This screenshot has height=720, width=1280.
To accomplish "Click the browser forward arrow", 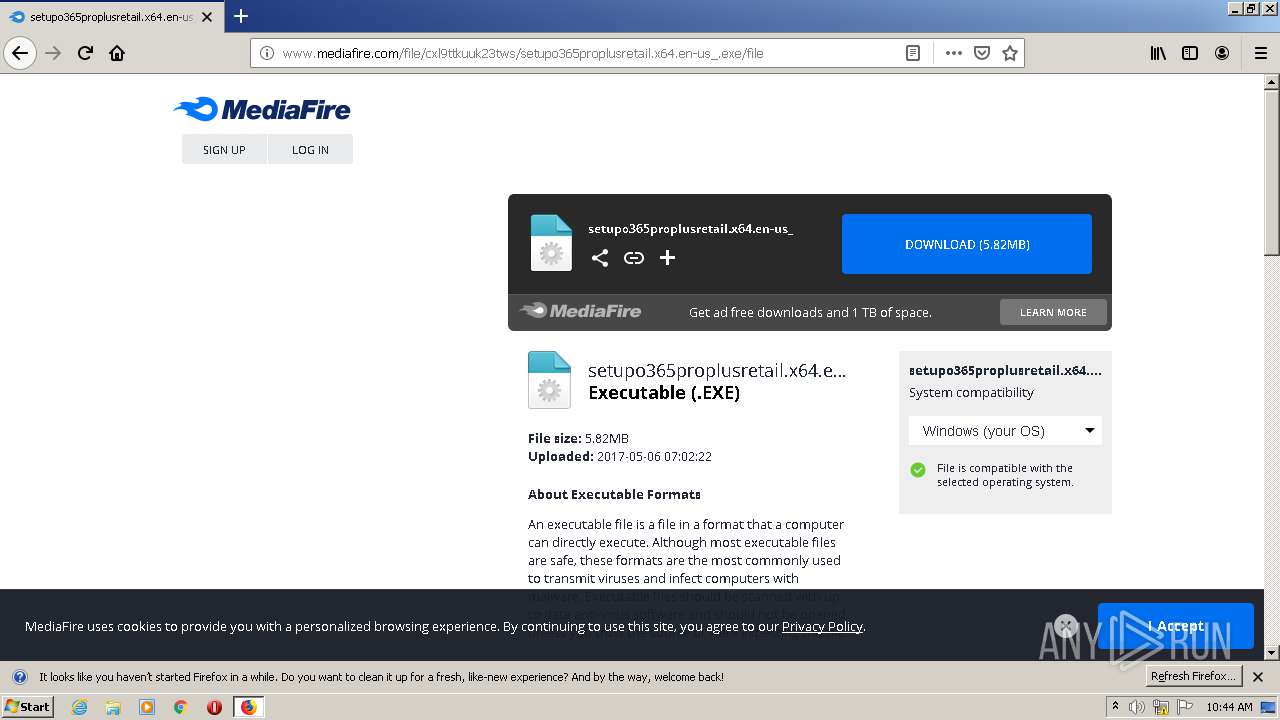I will 53,53.
